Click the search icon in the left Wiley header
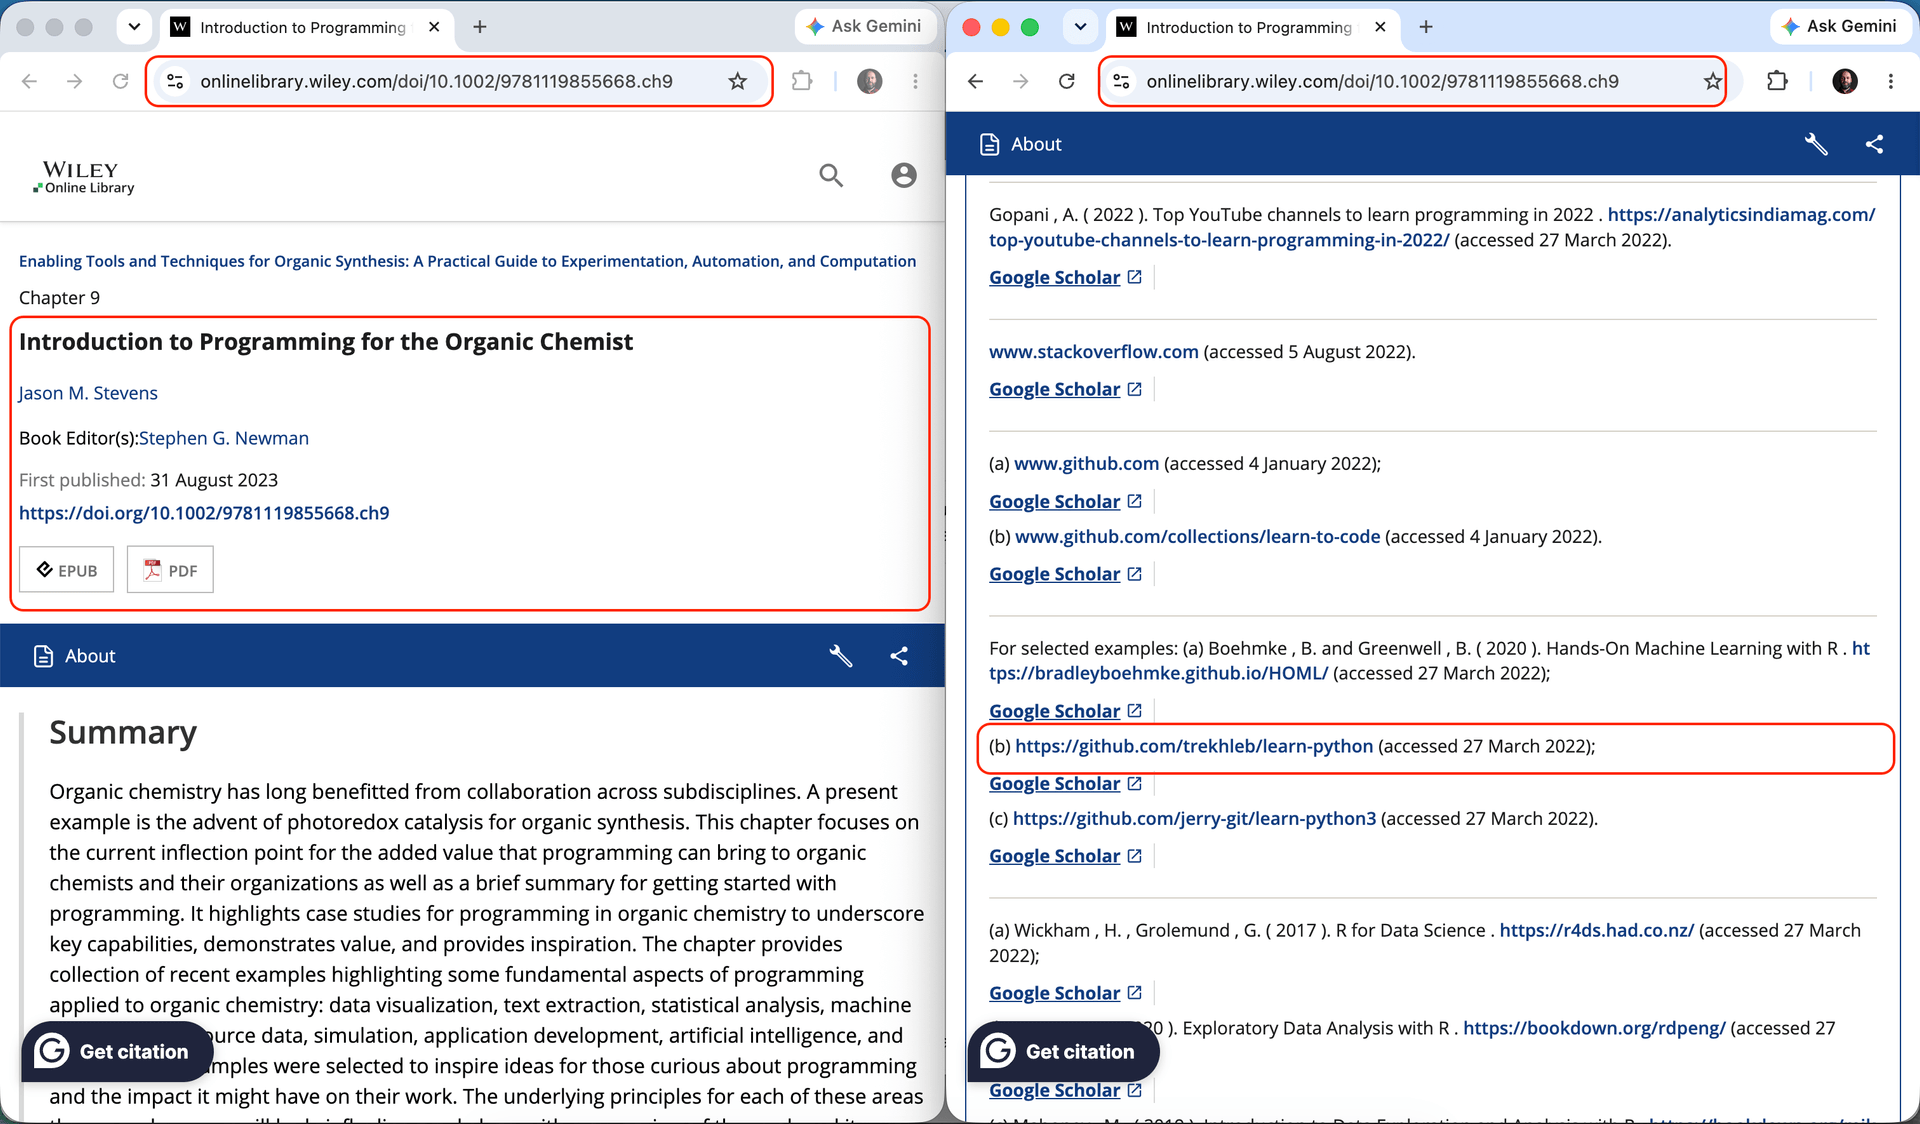This screenshot has width=1920, height=1124. coord(831,175)
